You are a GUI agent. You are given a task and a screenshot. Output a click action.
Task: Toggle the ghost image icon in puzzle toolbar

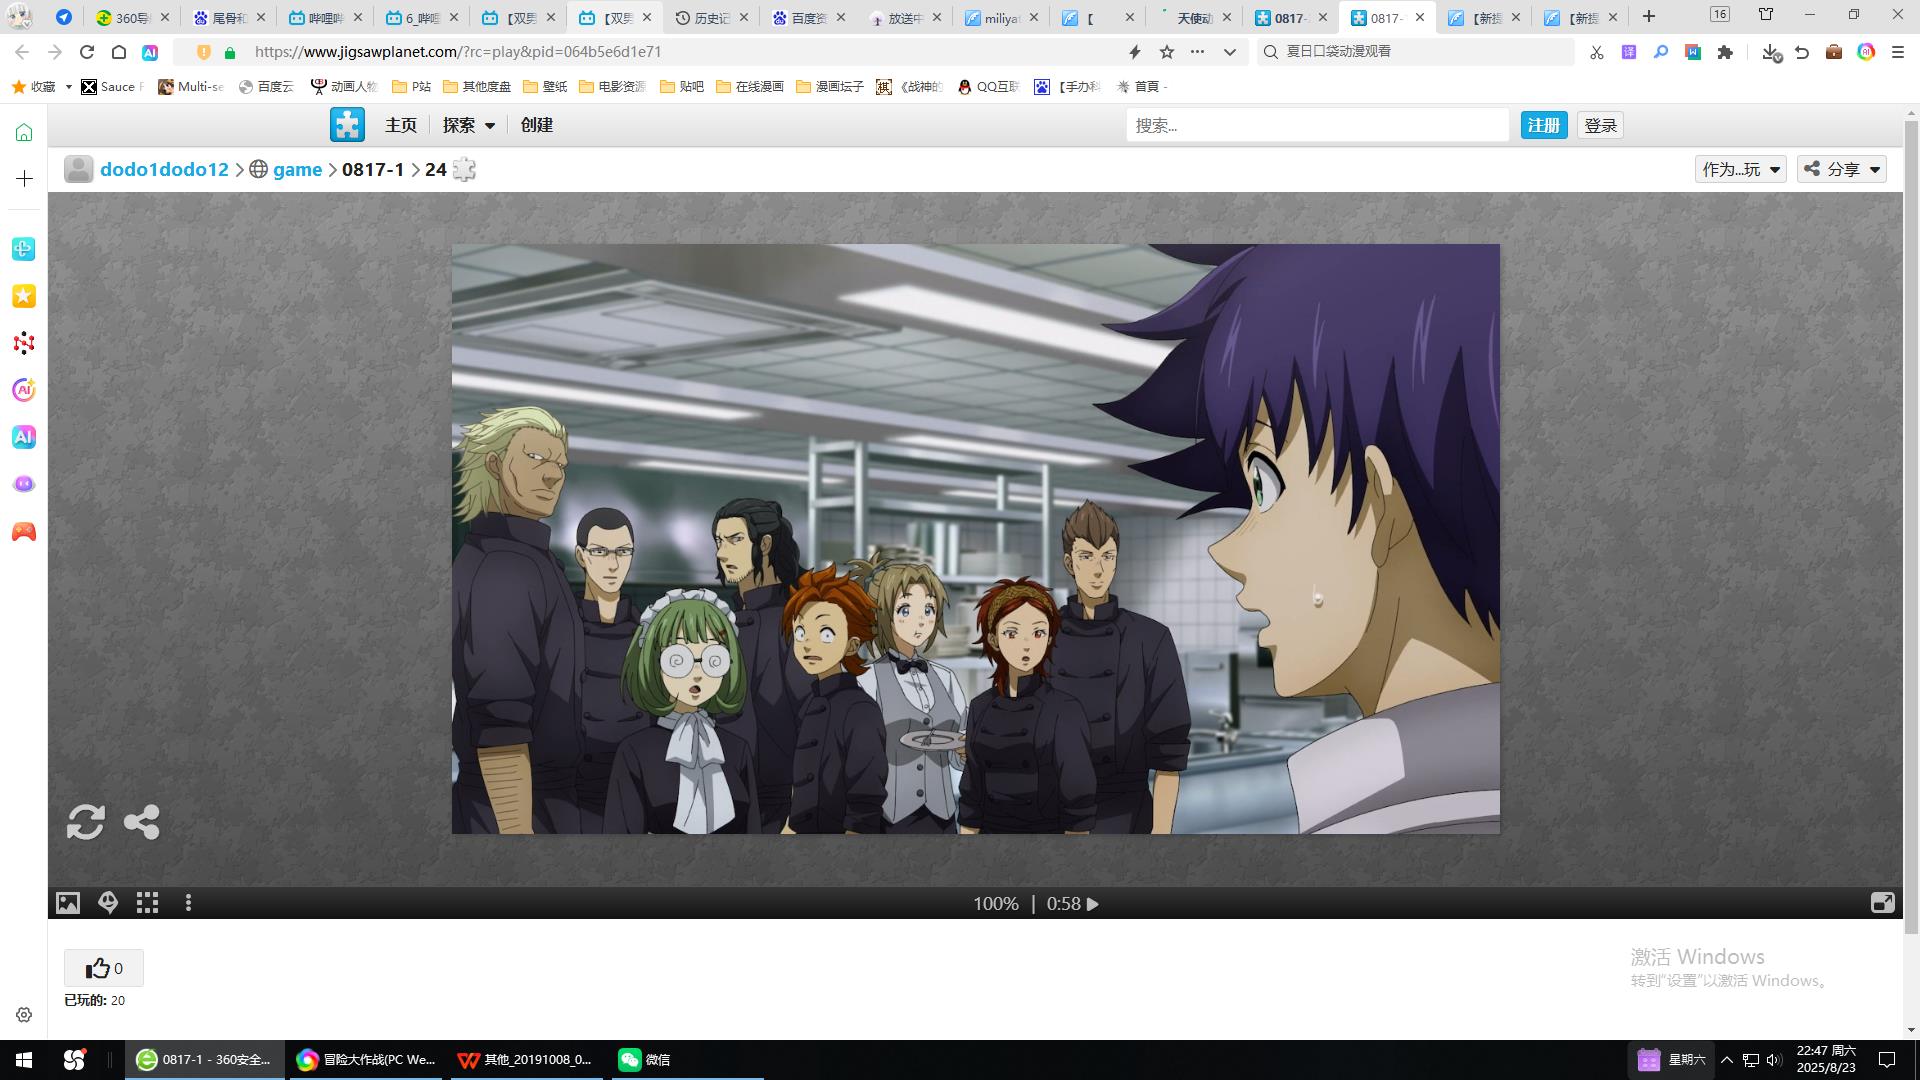(108, 903)
